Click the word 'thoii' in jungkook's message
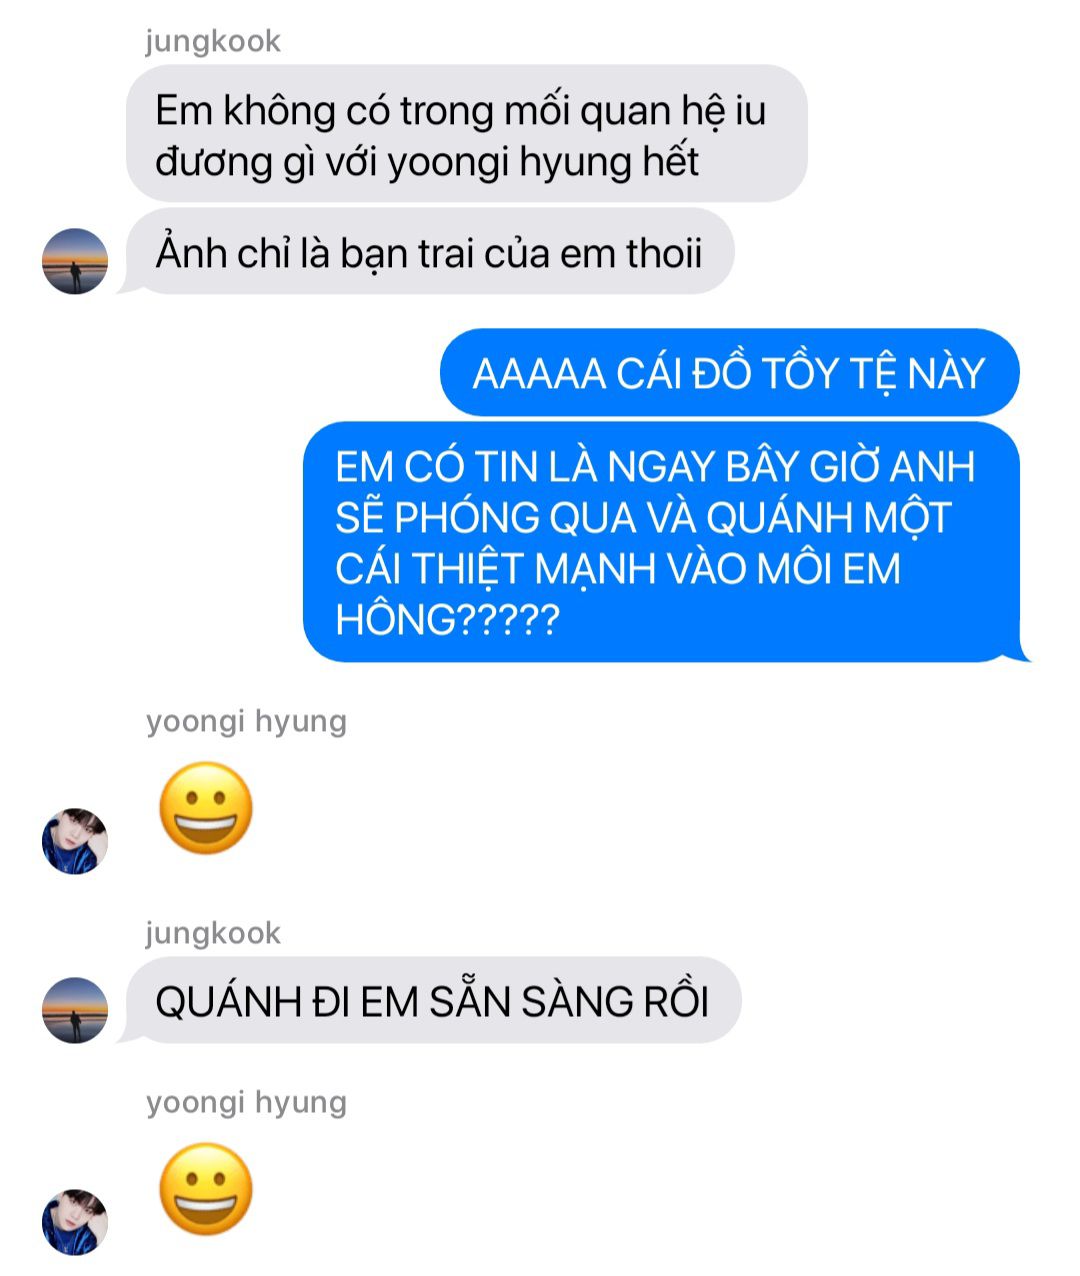The height and width of the screenshot is (1276, 1080). click(x=664, y=253)
